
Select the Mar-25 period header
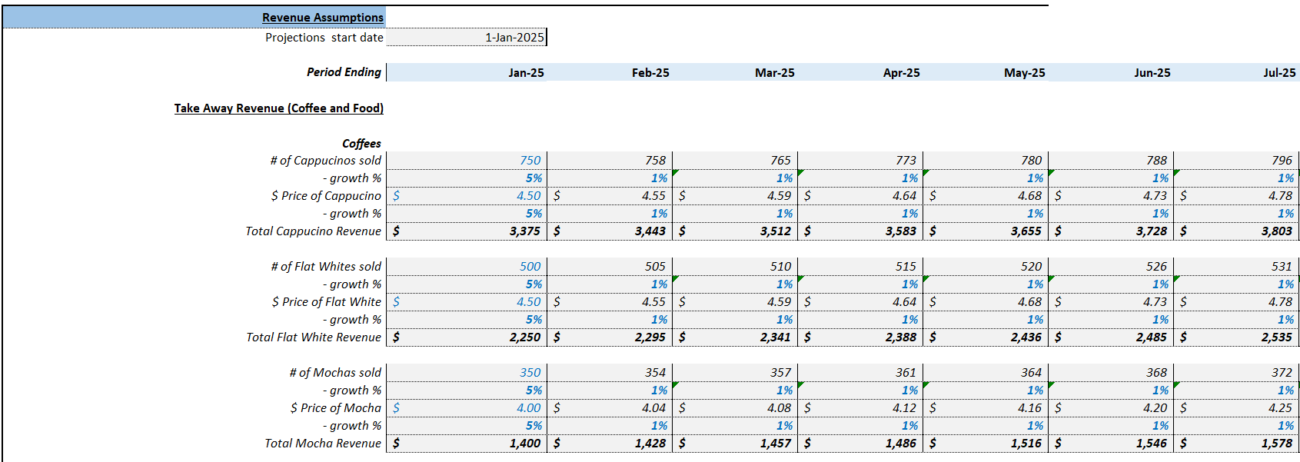pos(775,73)
